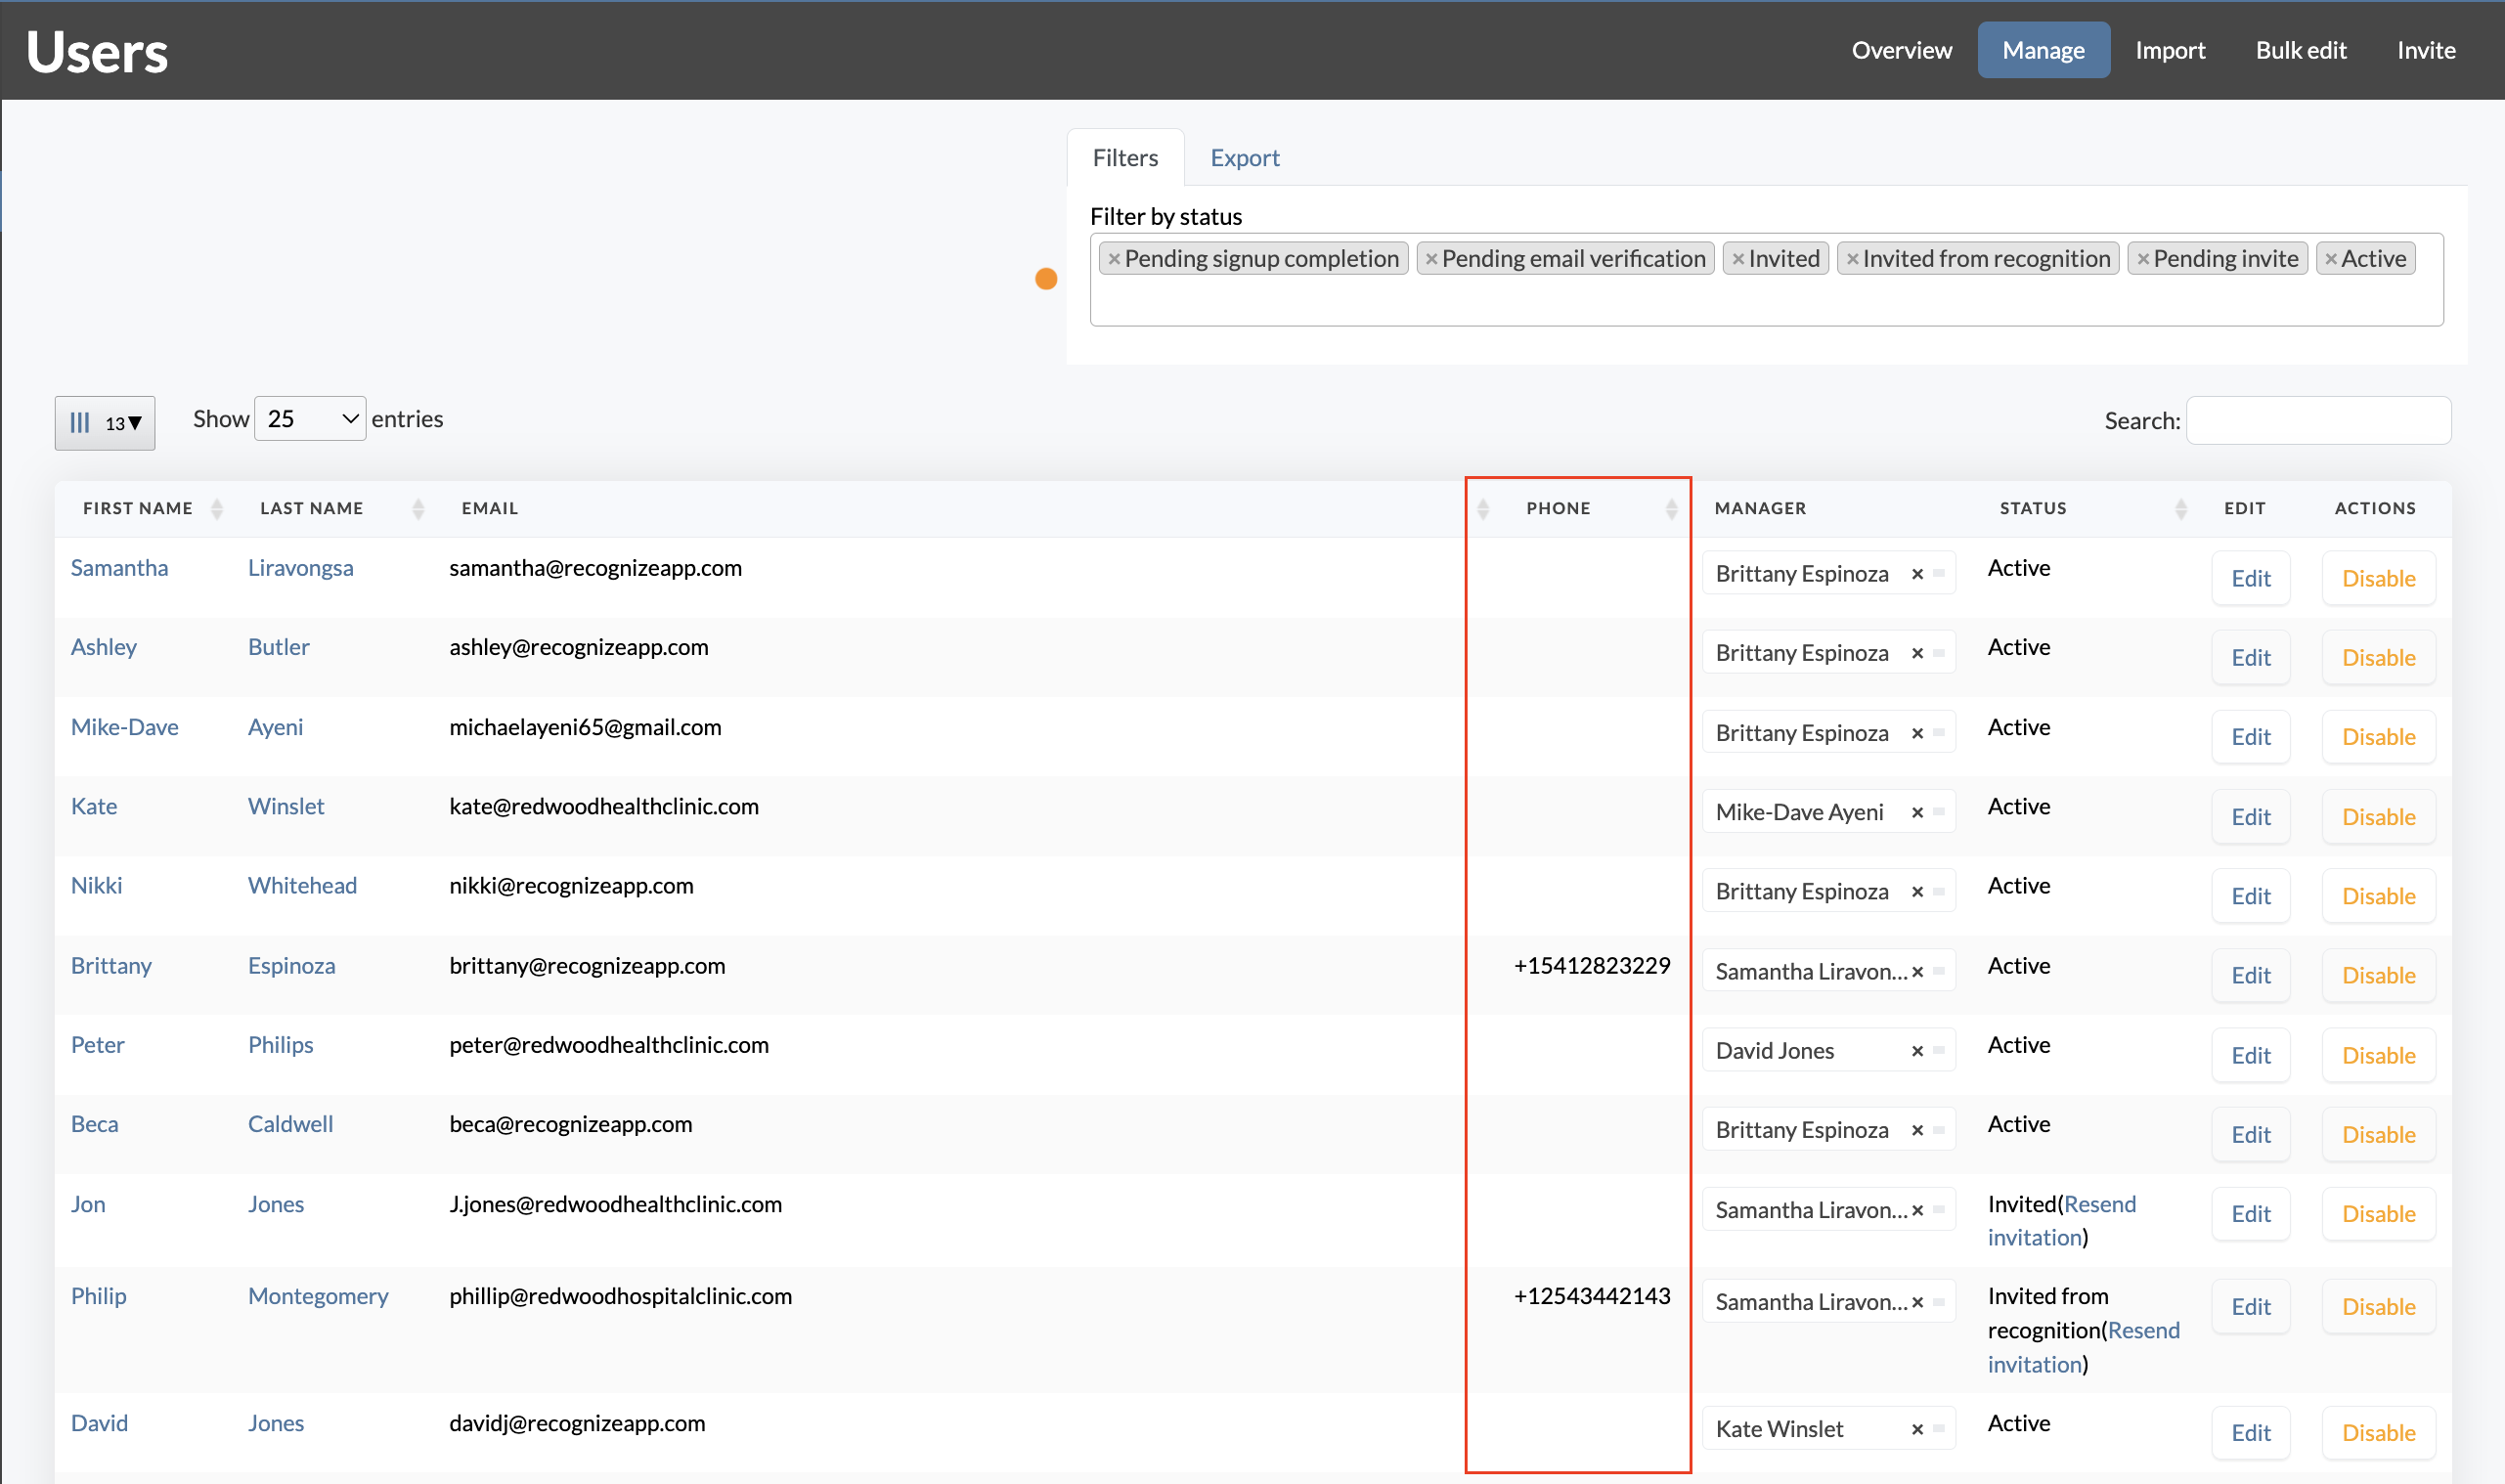Remove the Pending email verification filter tag
The image size is (2505, 1484).
[x=1431, y=259]
